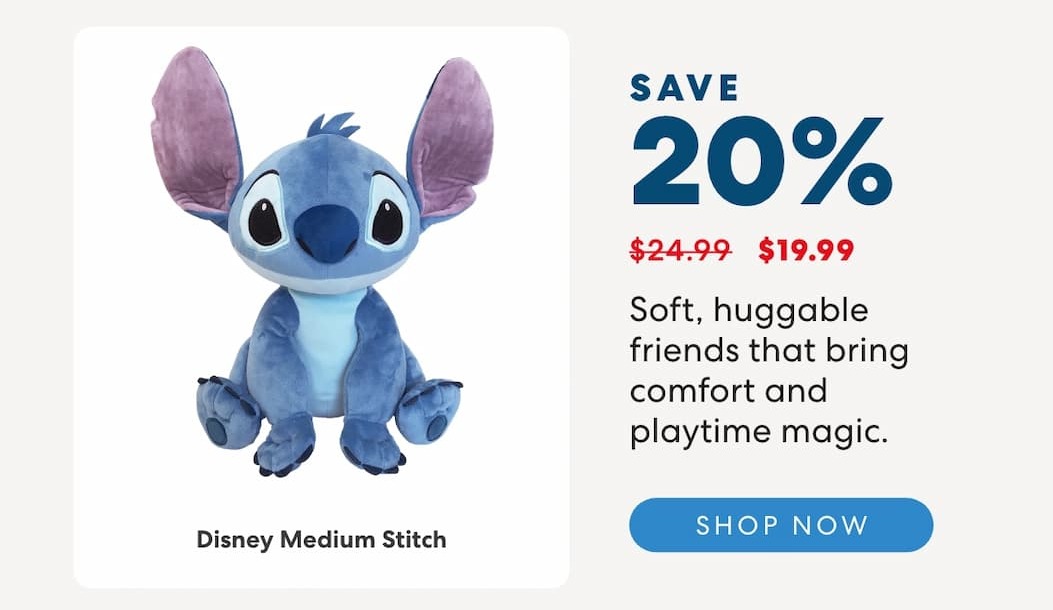Click Stitch's dark blue nose
Viewport: 1053px width, 610px height.
point(326,232)
